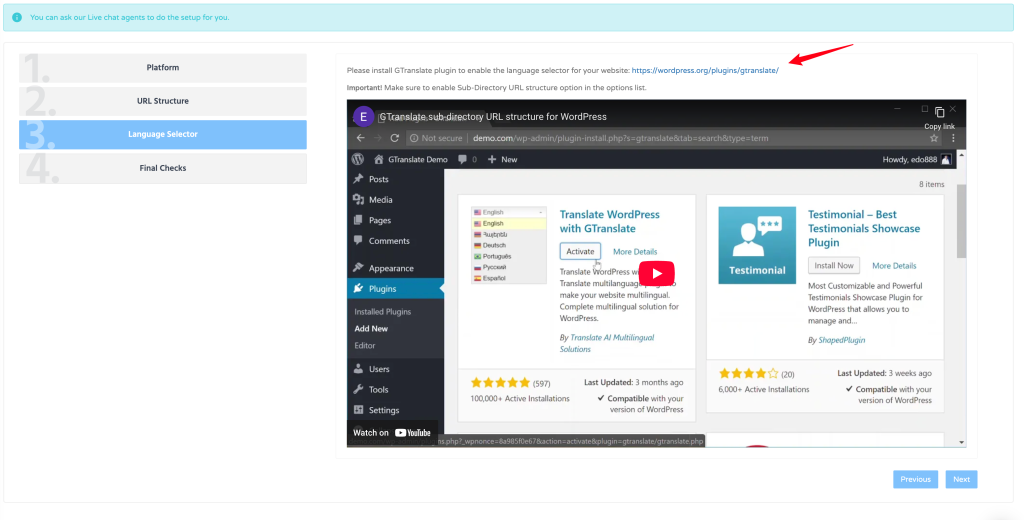1024x520 pixels.
Task: Go to the Platform step
Action: (x=163, y=68)
